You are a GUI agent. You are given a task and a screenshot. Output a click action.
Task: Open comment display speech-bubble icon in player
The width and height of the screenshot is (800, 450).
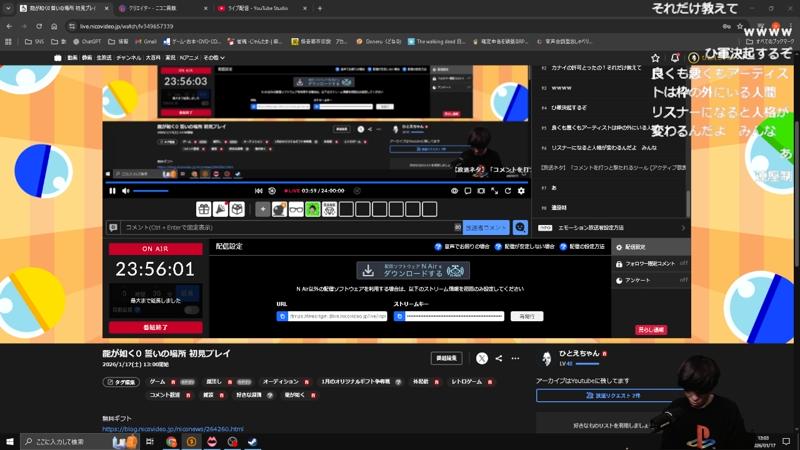coord(468,191)
